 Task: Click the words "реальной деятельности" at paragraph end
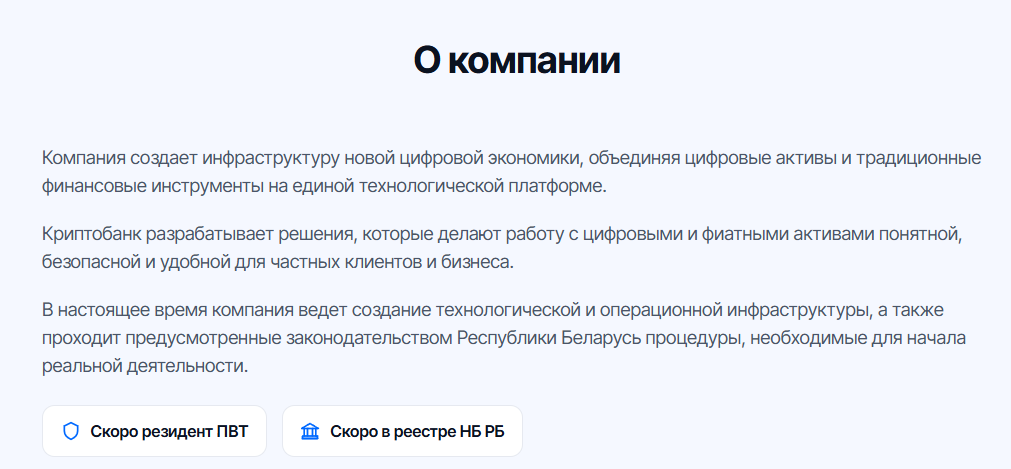(x=144, y=366)
